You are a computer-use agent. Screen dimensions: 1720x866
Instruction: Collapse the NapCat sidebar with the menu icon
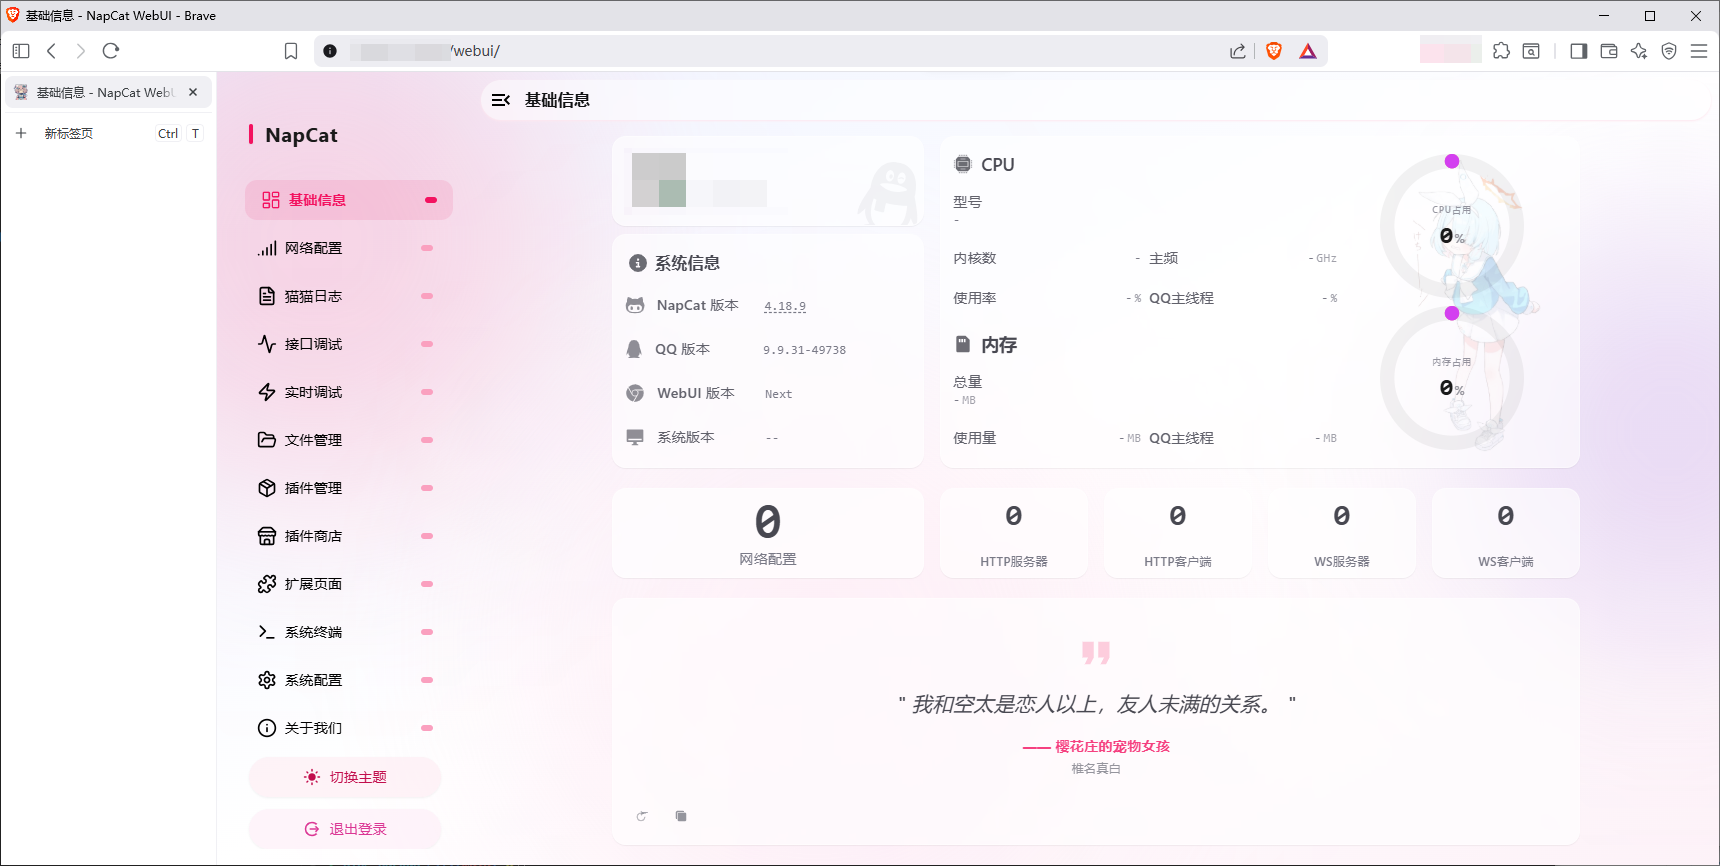pyautogui.click(x=501, y=100)
